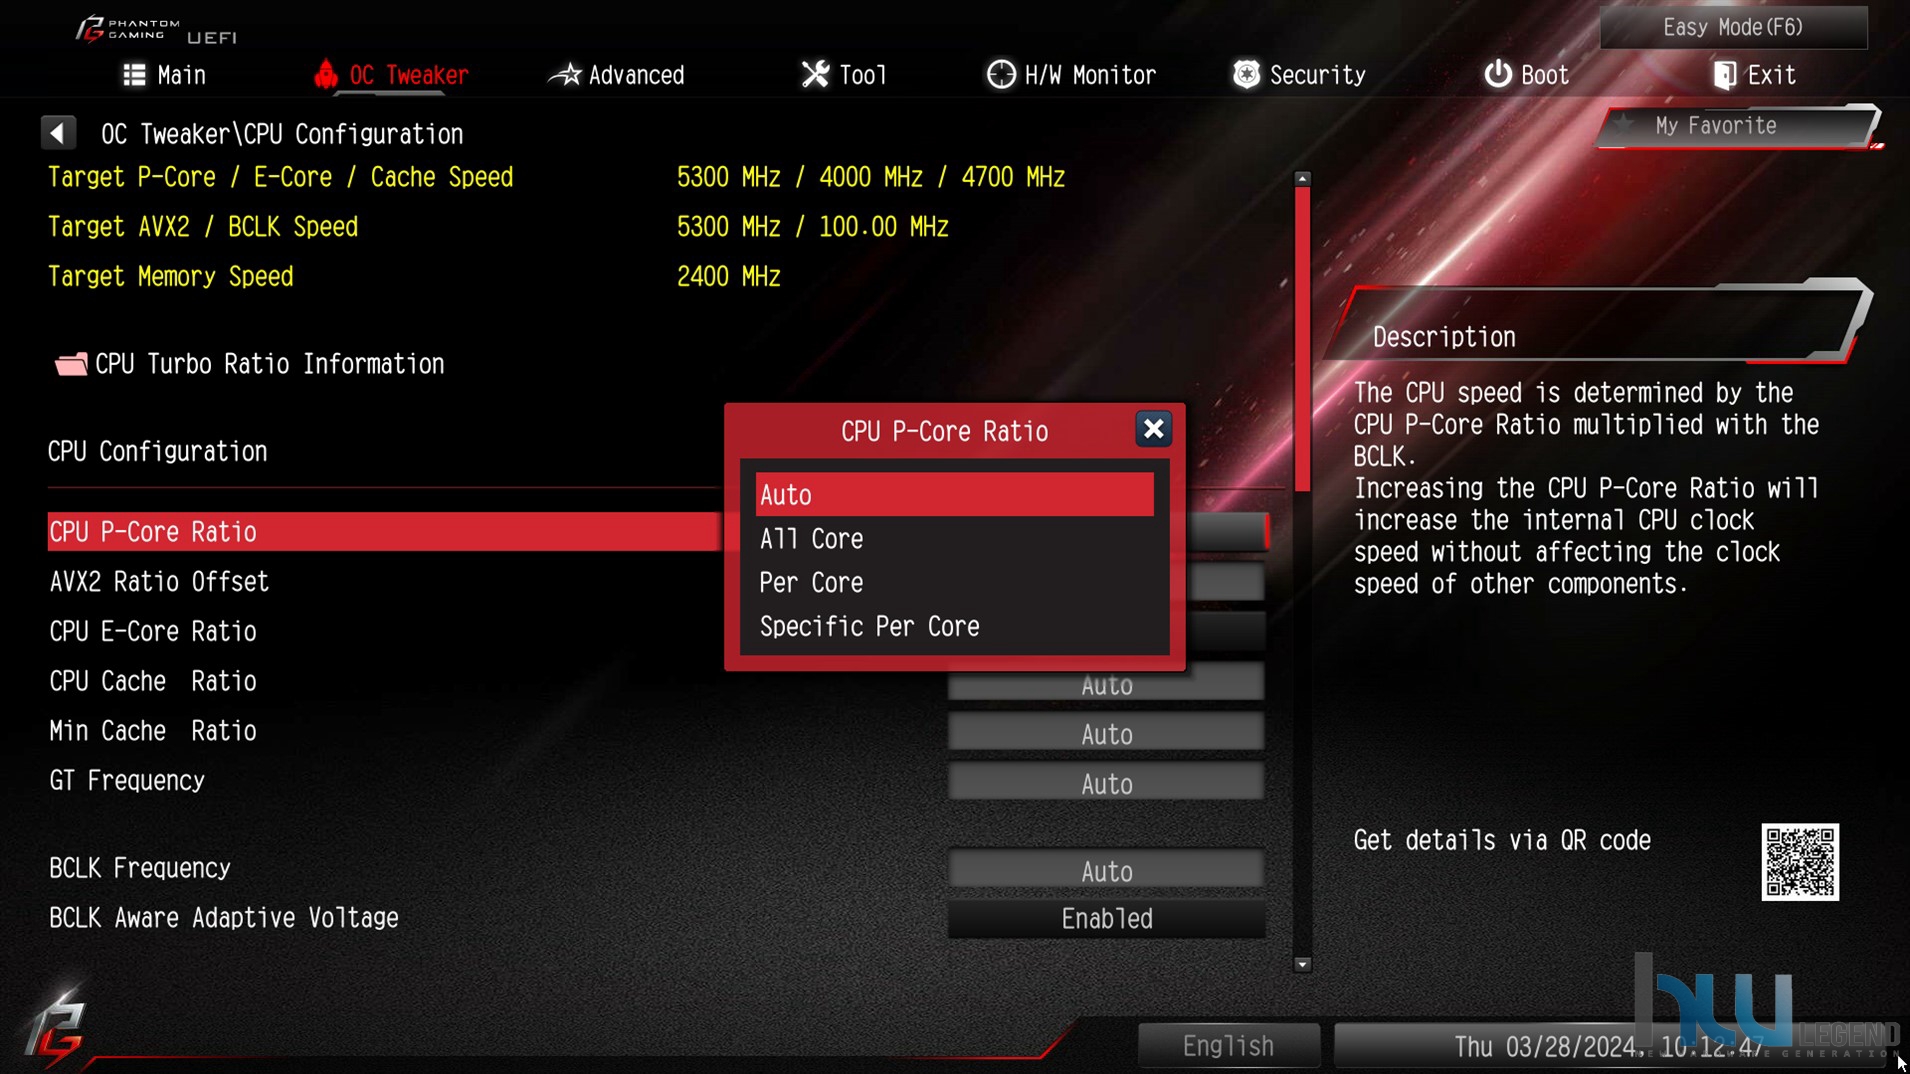Click the QR code image

tap(1800, 862)
